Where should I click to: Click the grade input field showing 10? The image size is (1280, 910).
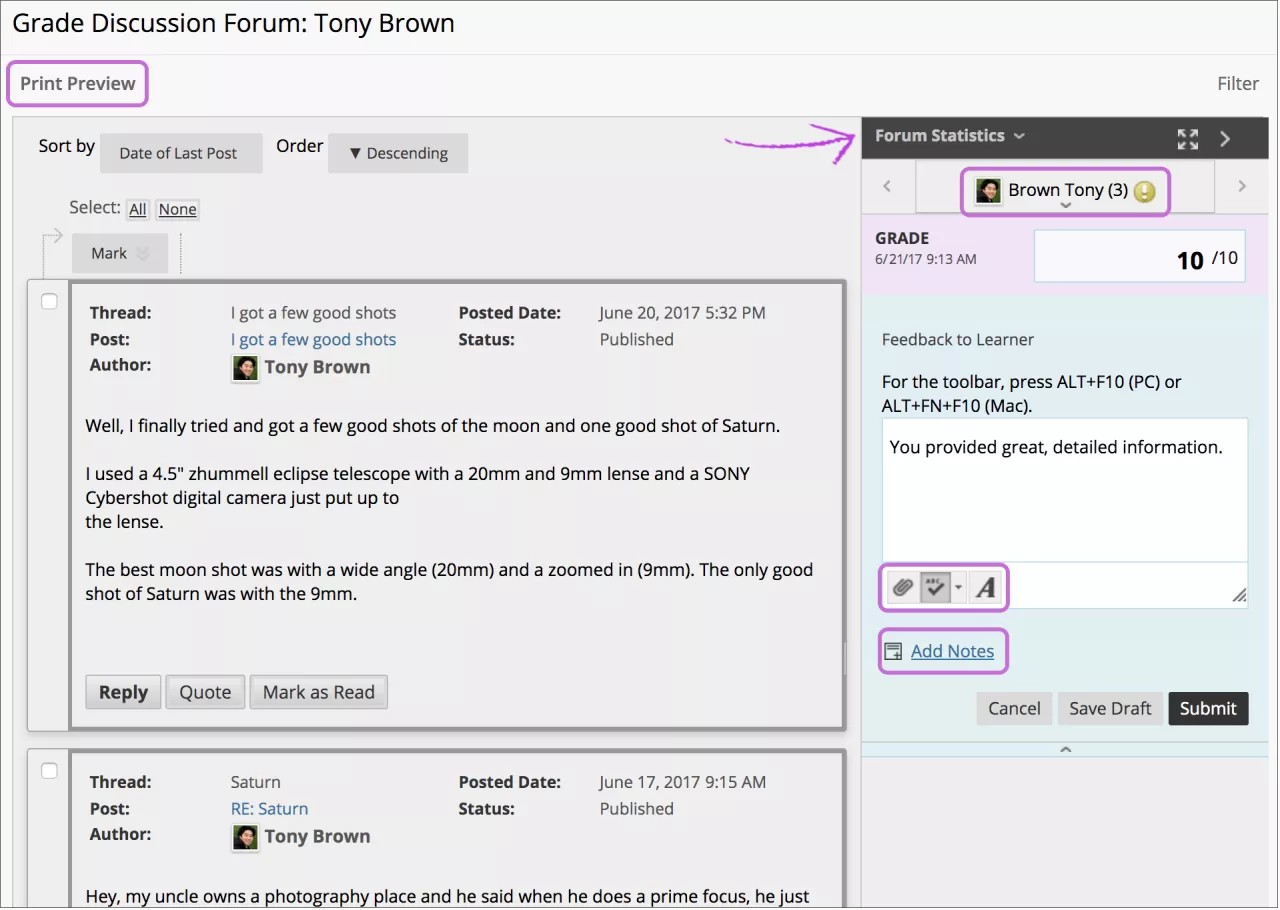click(1139, 256)
